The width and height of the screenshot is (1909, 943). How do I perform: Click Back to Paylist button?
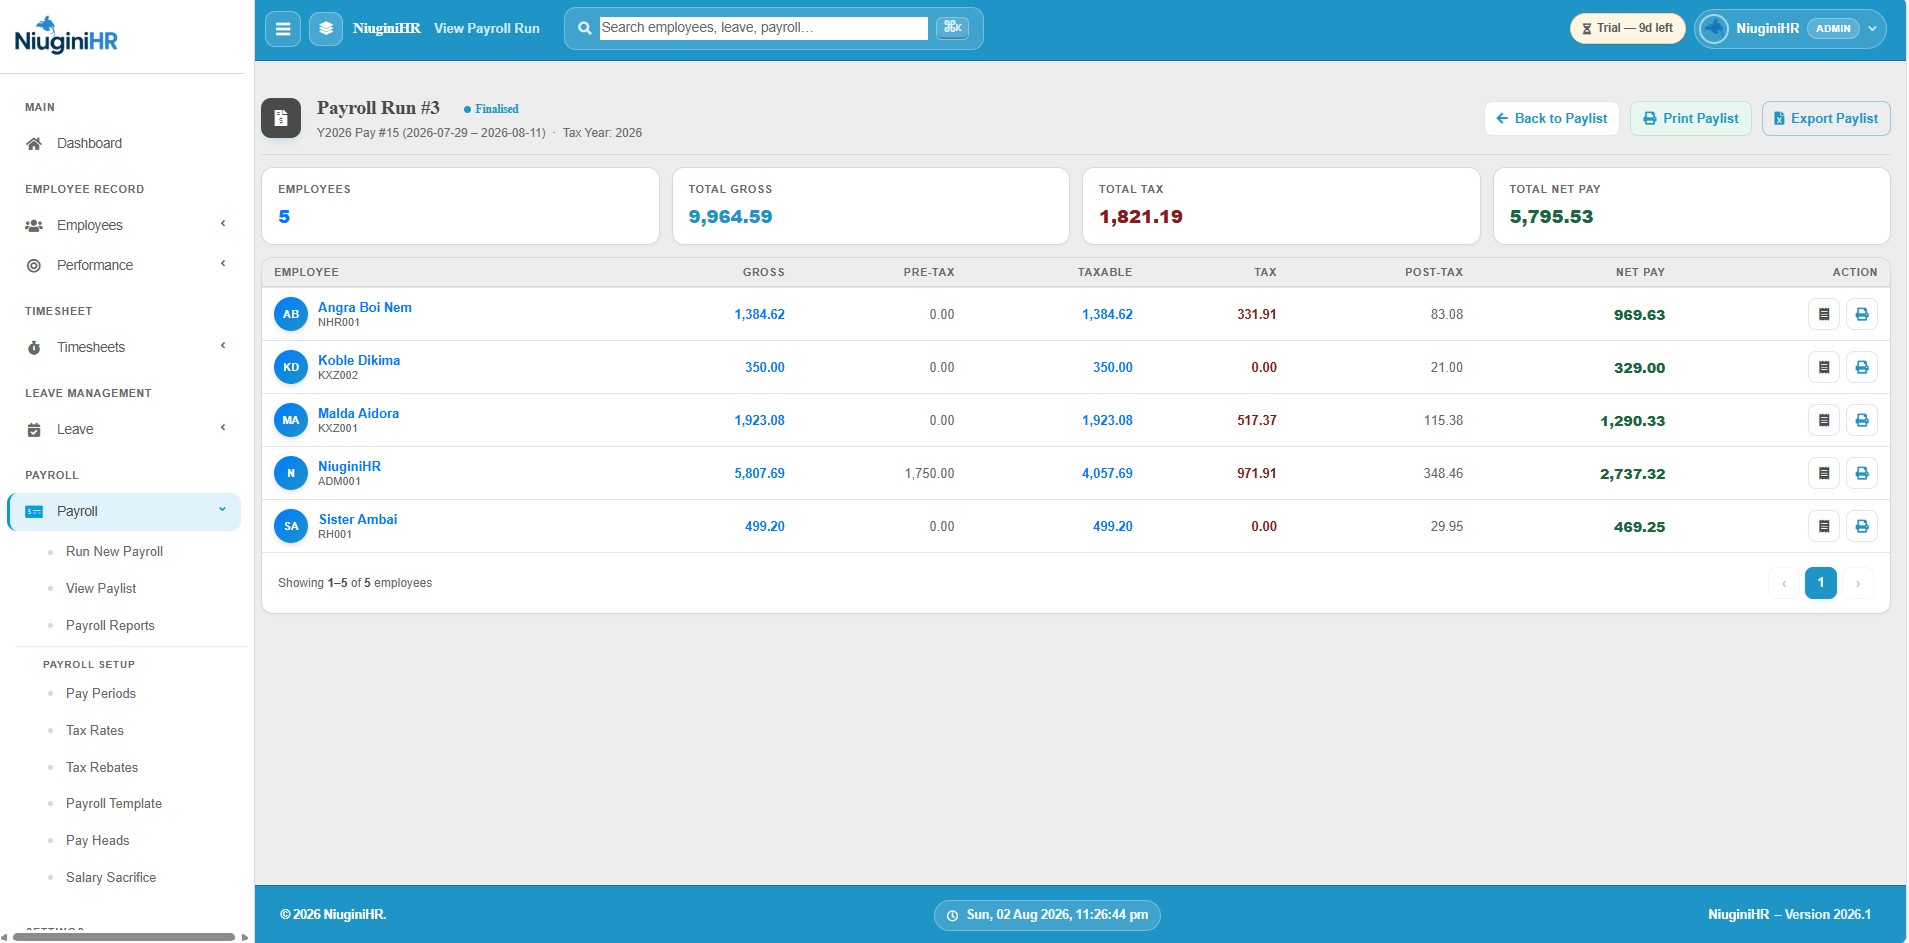(x=1551, y=118)
